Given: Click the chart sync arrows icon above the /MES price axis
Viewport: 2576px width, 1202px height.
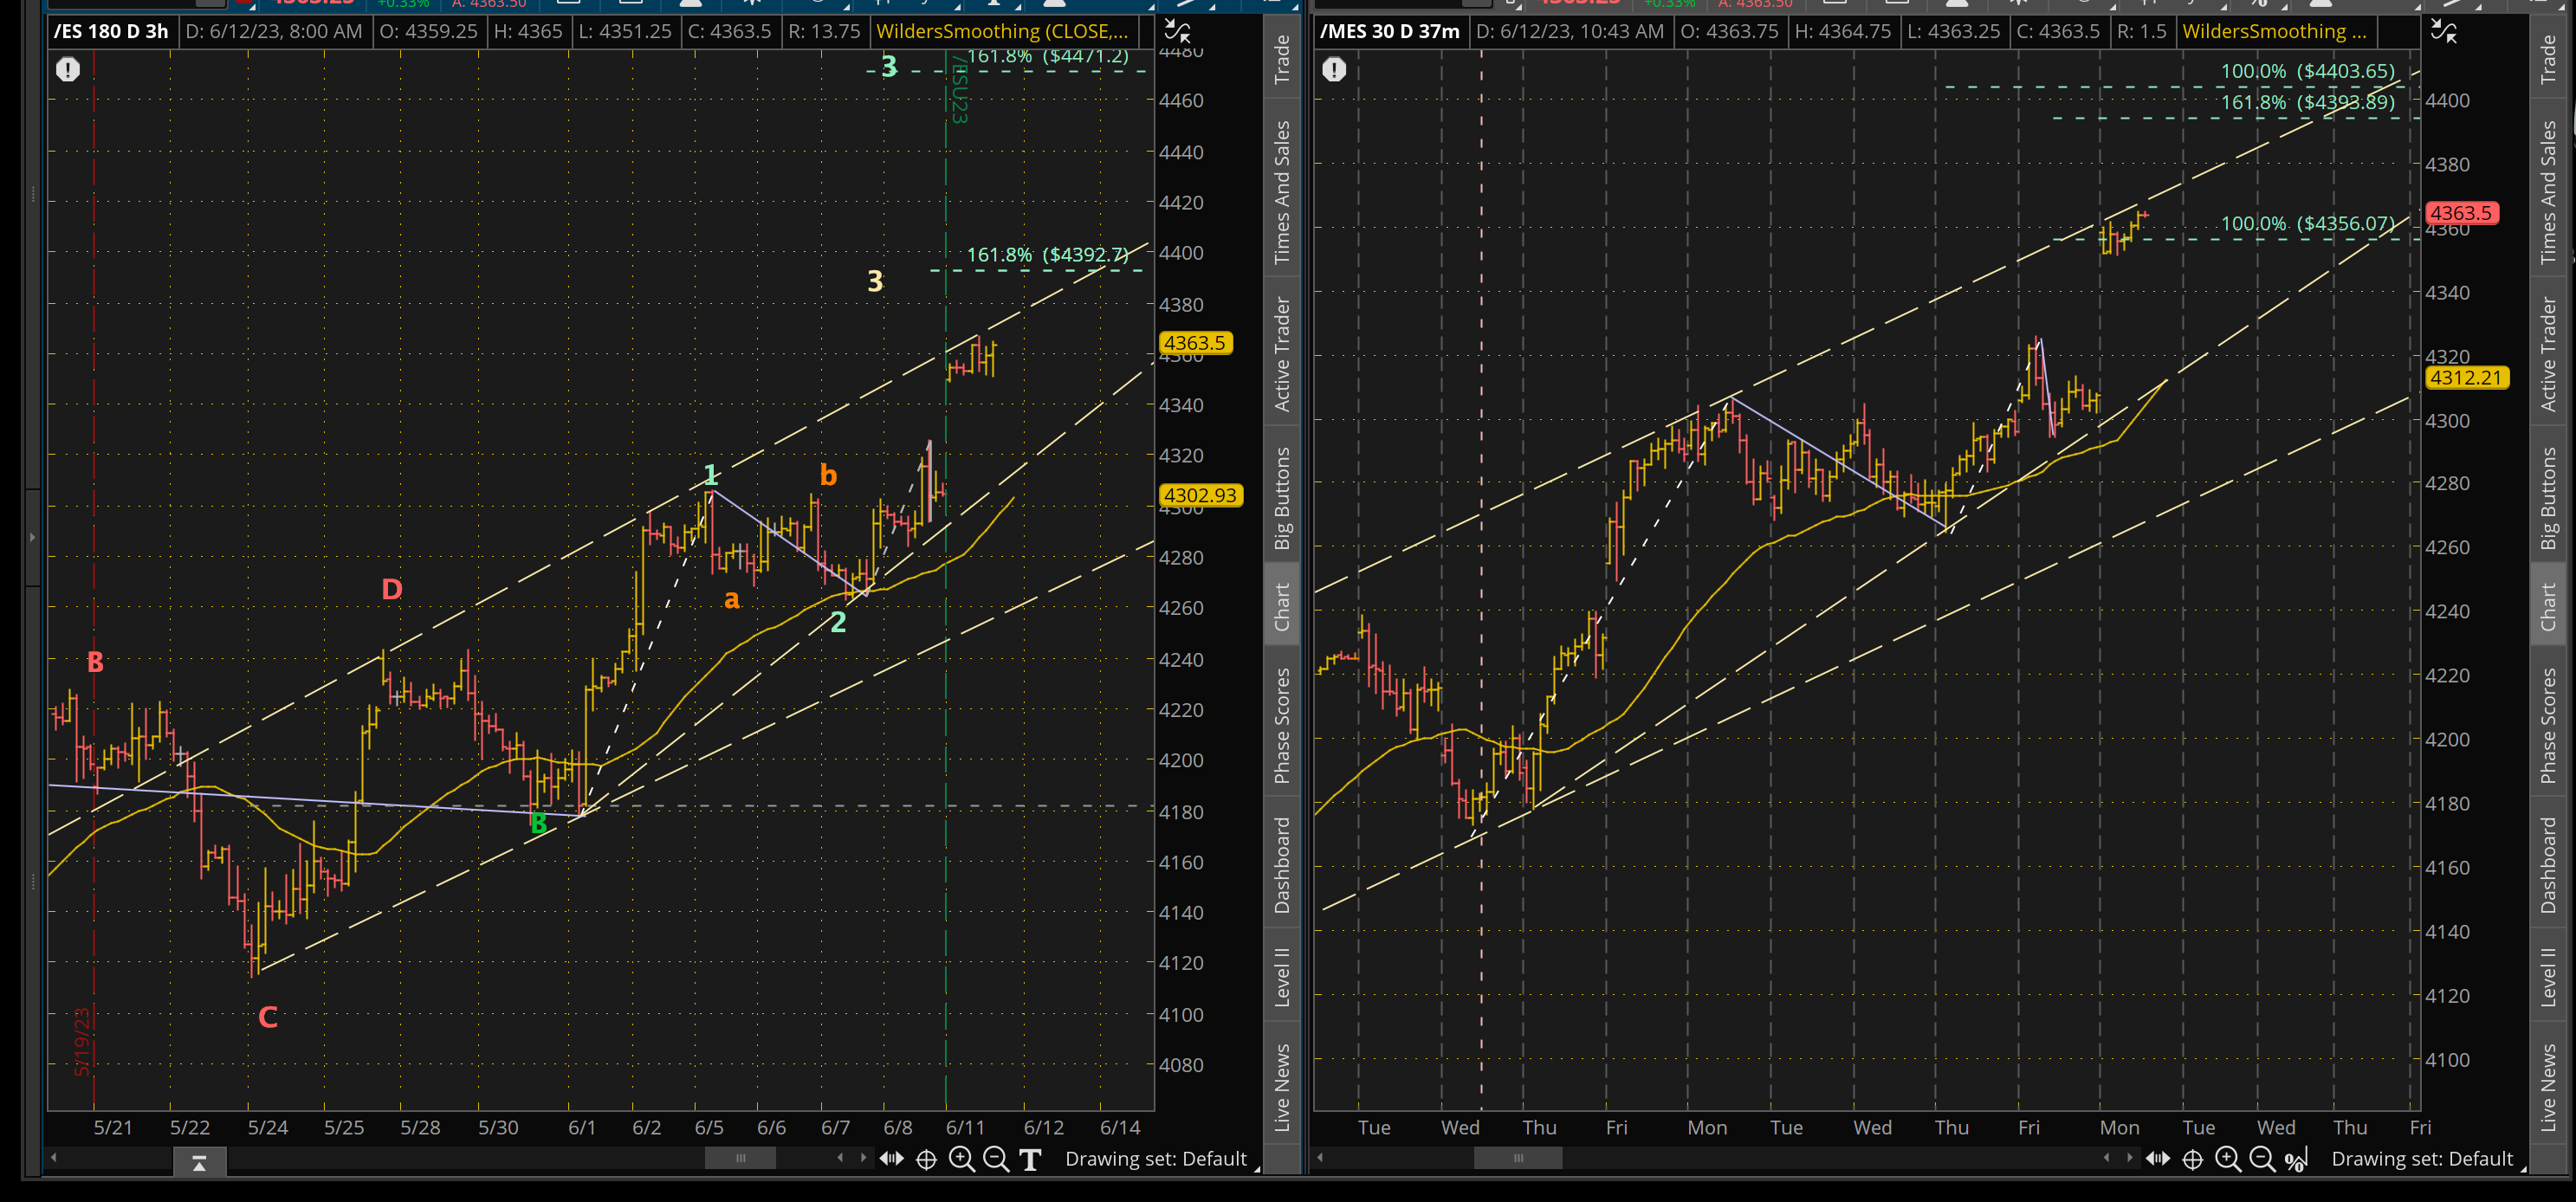Looking at the screenshot, I should 2444,31.
